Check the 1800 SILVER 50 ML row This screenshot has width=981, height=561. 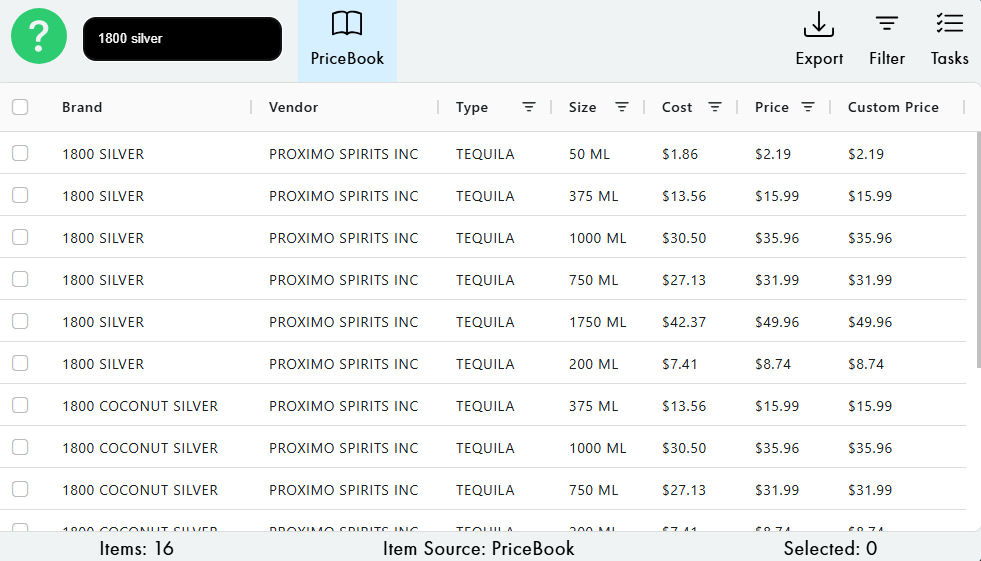point(20,154)
